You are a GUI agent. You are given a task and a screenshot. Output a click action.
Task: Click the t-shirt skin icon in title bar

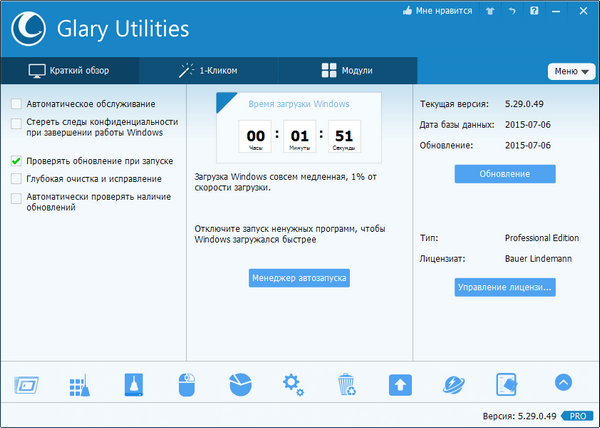[489, 12]
